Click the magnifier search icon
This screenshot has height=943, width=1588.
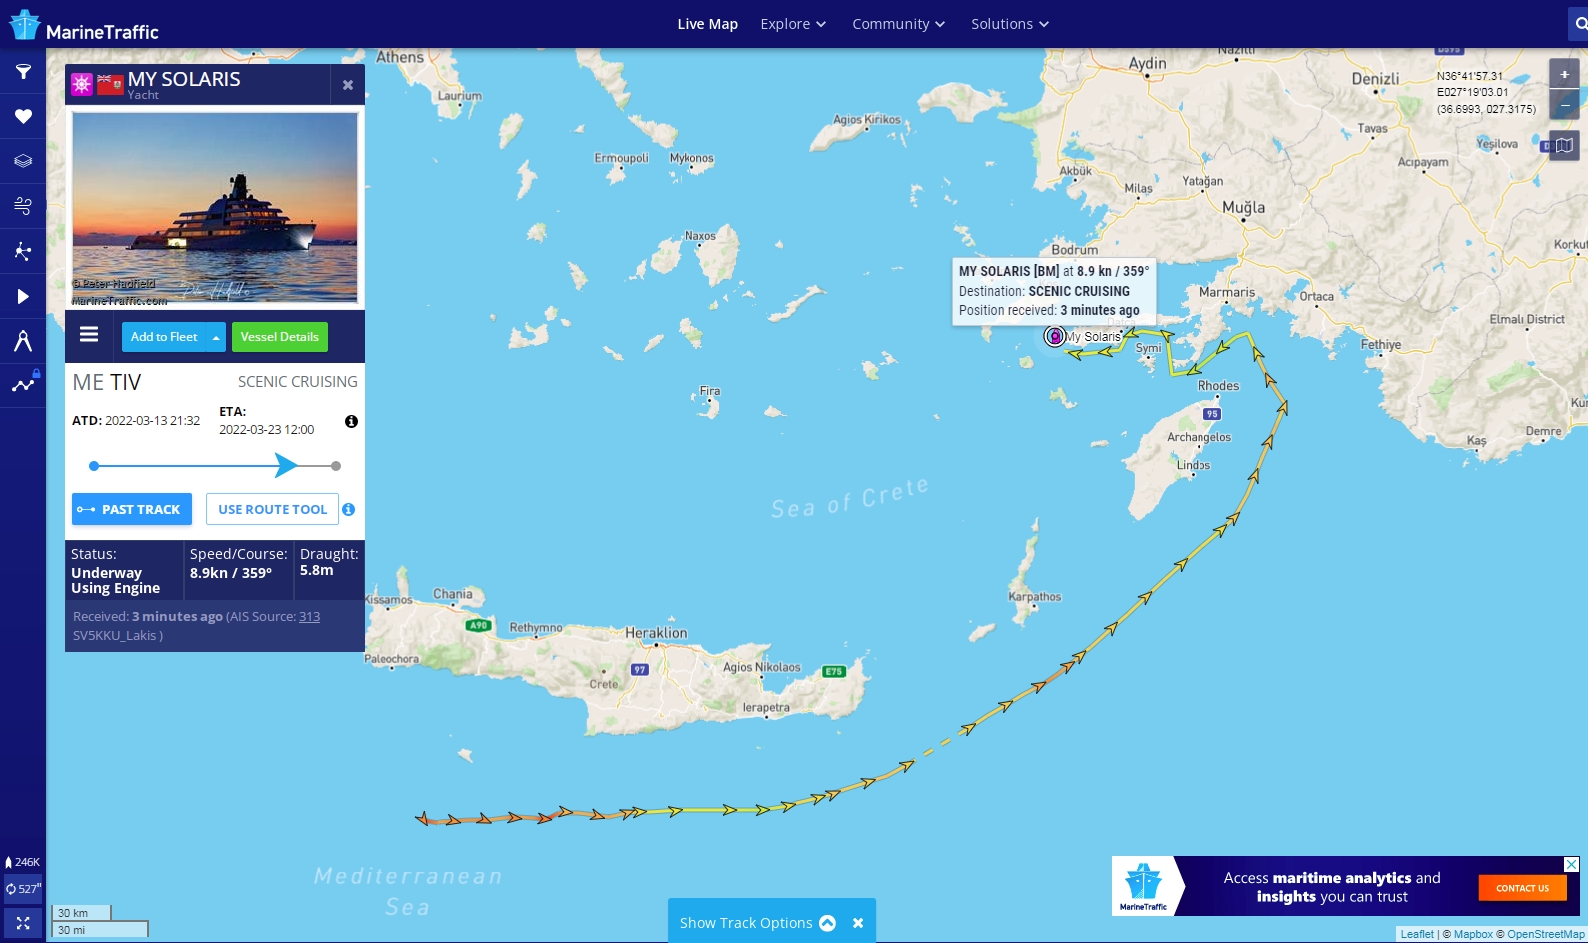coord(1580,24)
